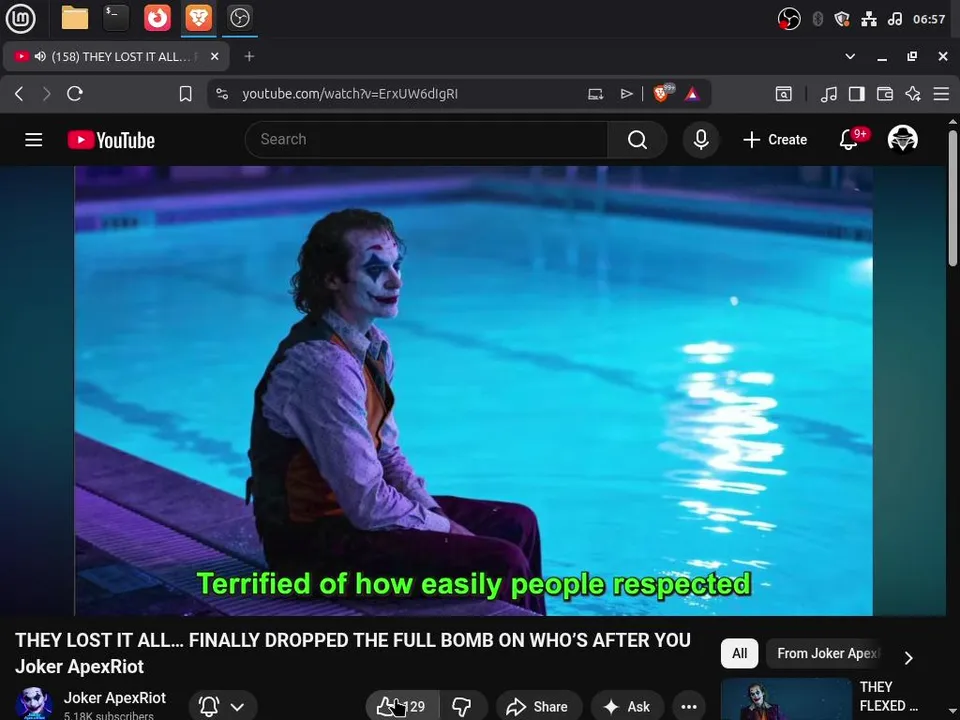The image size is (960, 720).
Task: Open the YouTube guide menu
Action: 34,140
